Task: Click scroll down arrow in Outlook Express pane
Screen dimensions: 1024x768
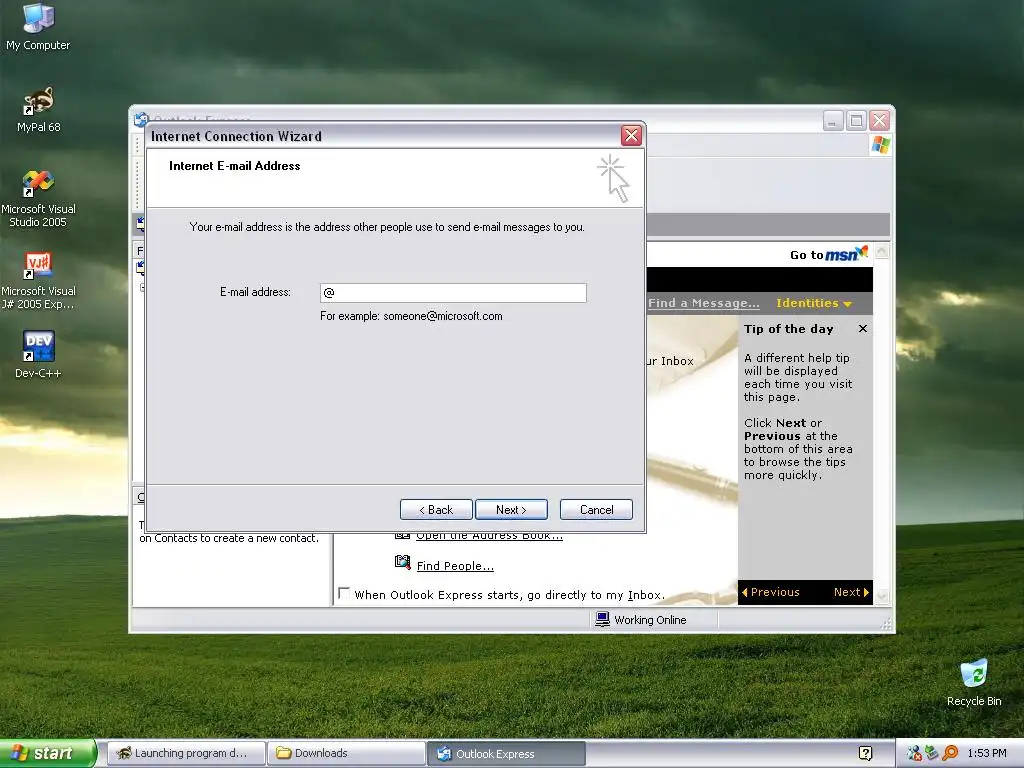Action: tap(882, 595)
